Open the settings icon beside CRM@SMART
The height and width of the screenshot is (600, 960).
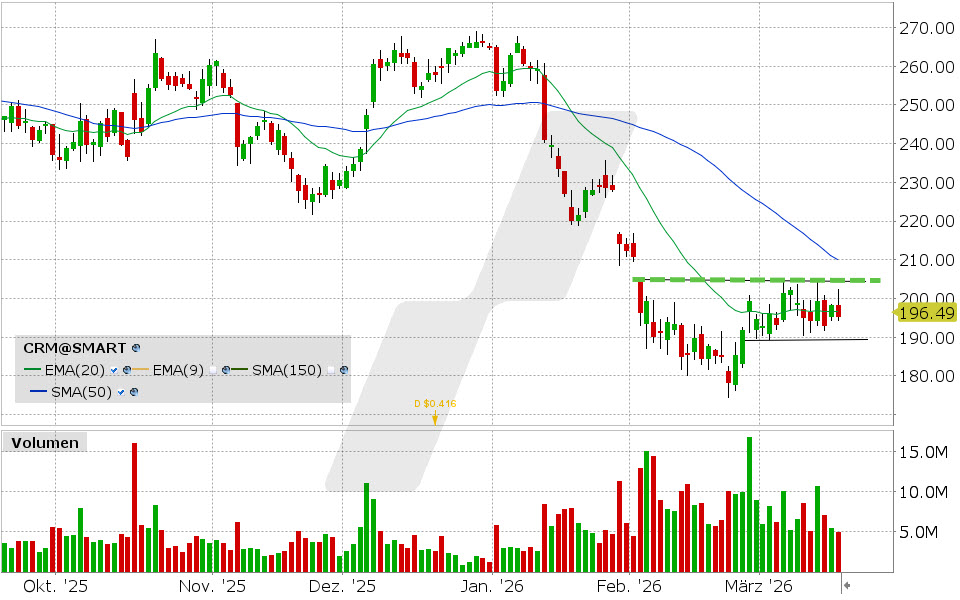[134, 348]
